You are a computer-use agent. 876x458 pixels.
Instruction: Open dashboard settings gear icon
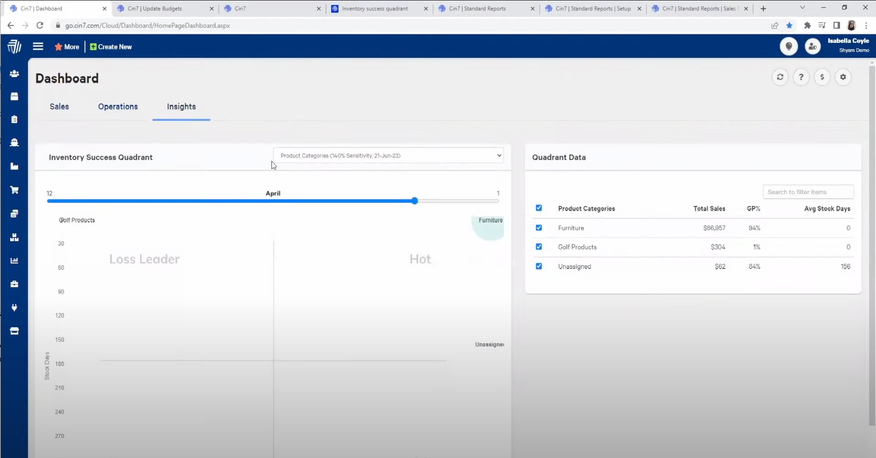843,77
